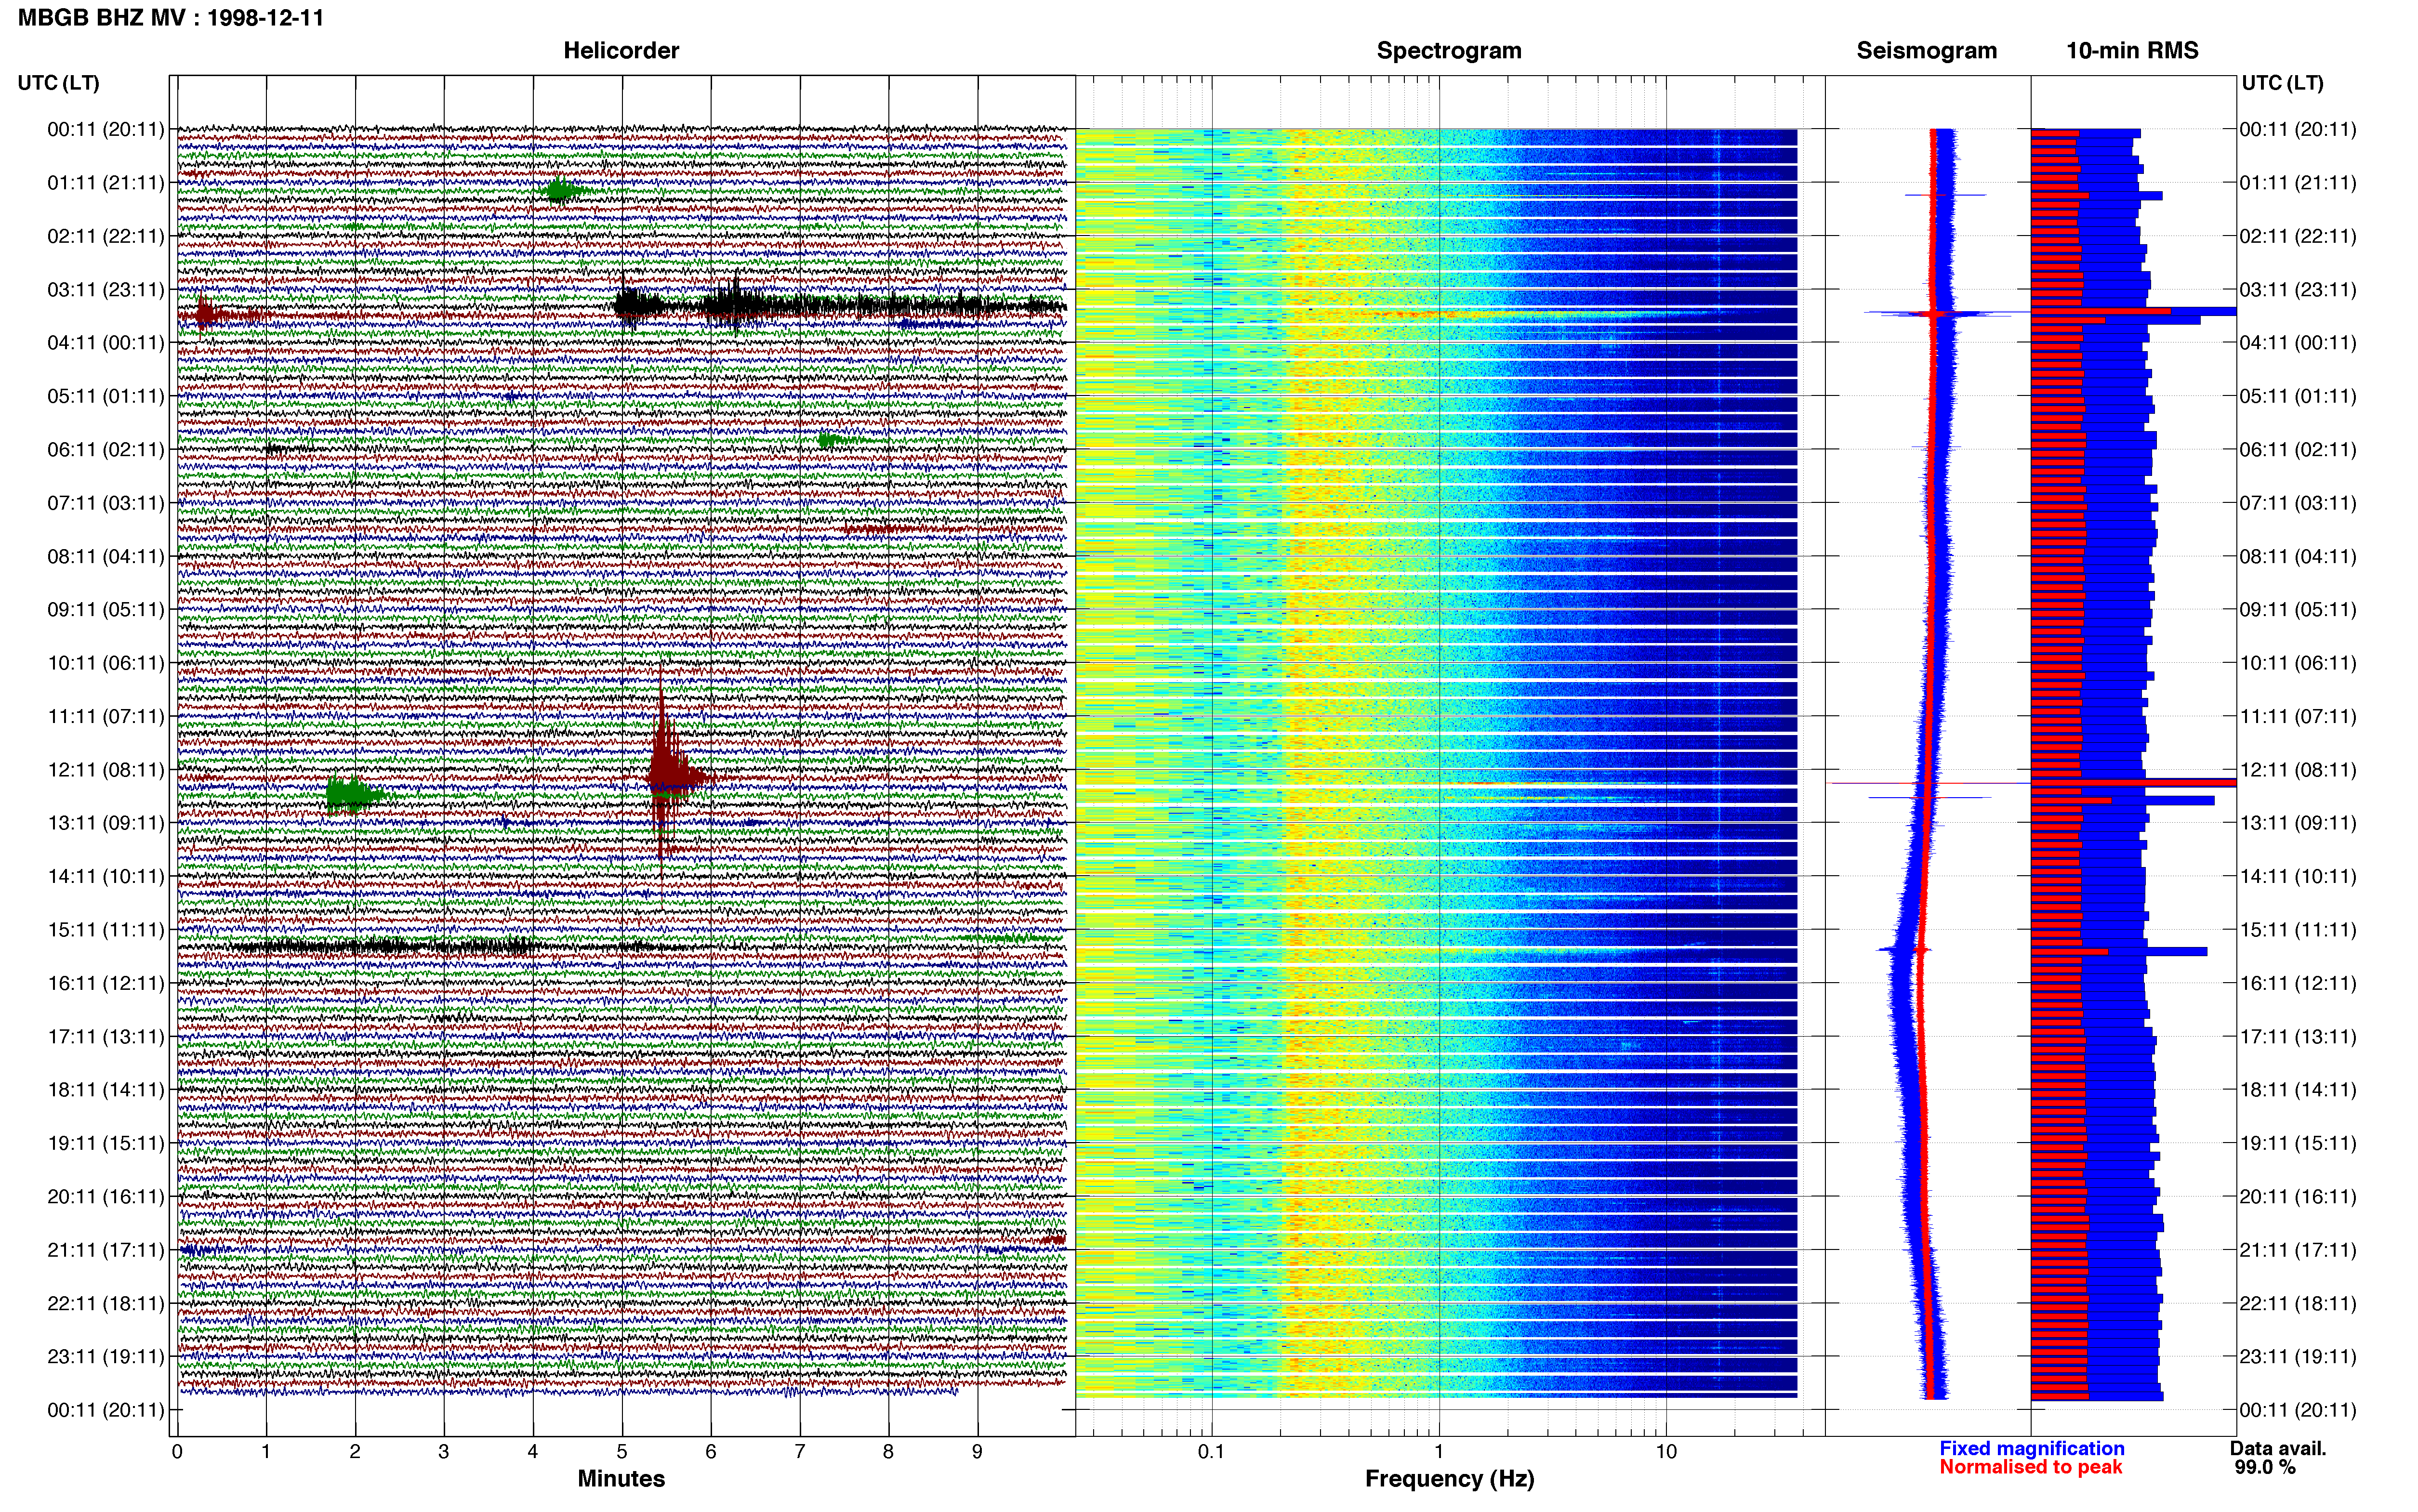
Task: Click the 23:11 (19:11) label on the helicorder axis
Action: tap(106, 1357)
